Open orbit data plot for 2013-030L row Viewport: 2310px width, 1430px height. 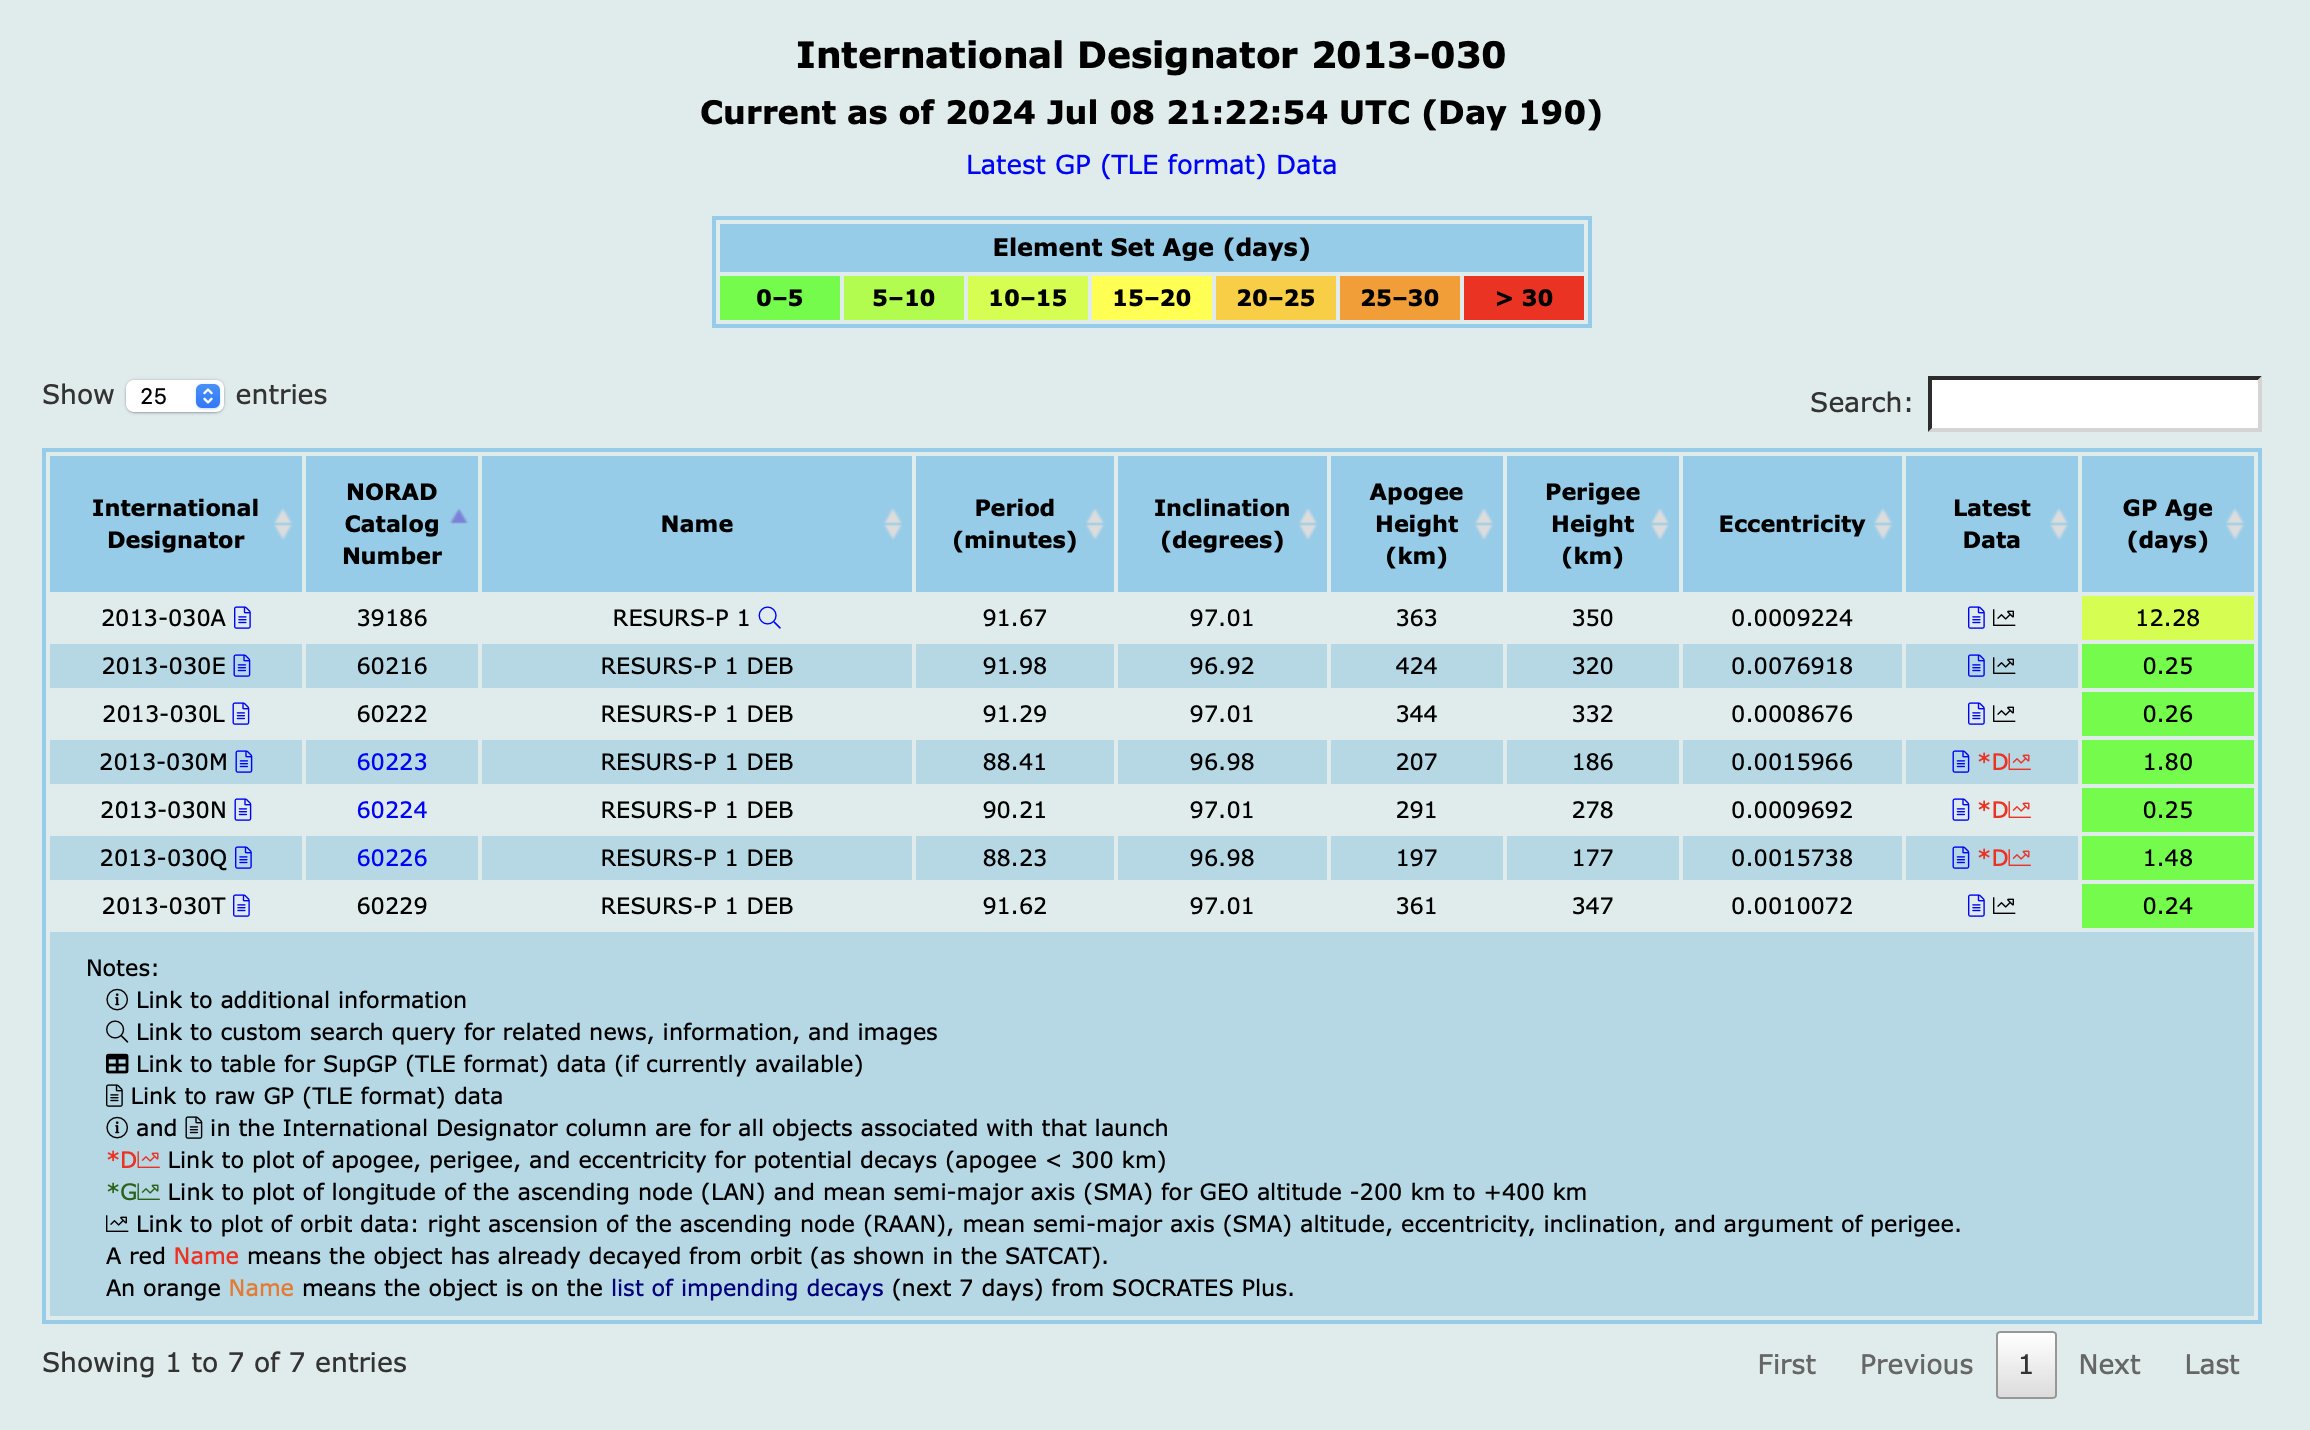pyautogui.click(x=2004, y=714)
